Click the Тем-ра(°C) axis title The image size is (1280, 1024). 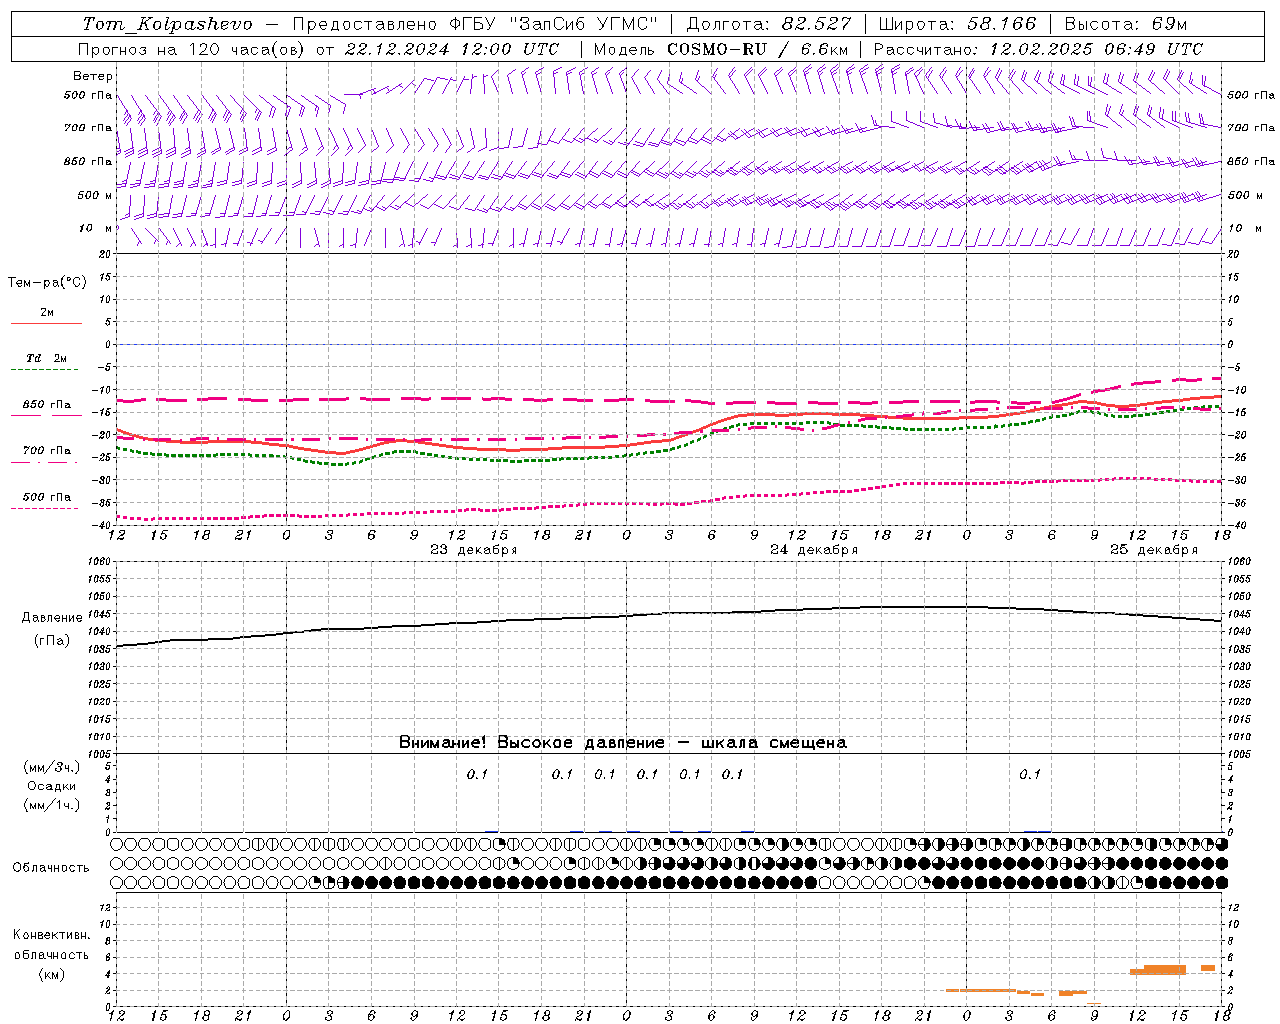[x=47, y=283]
